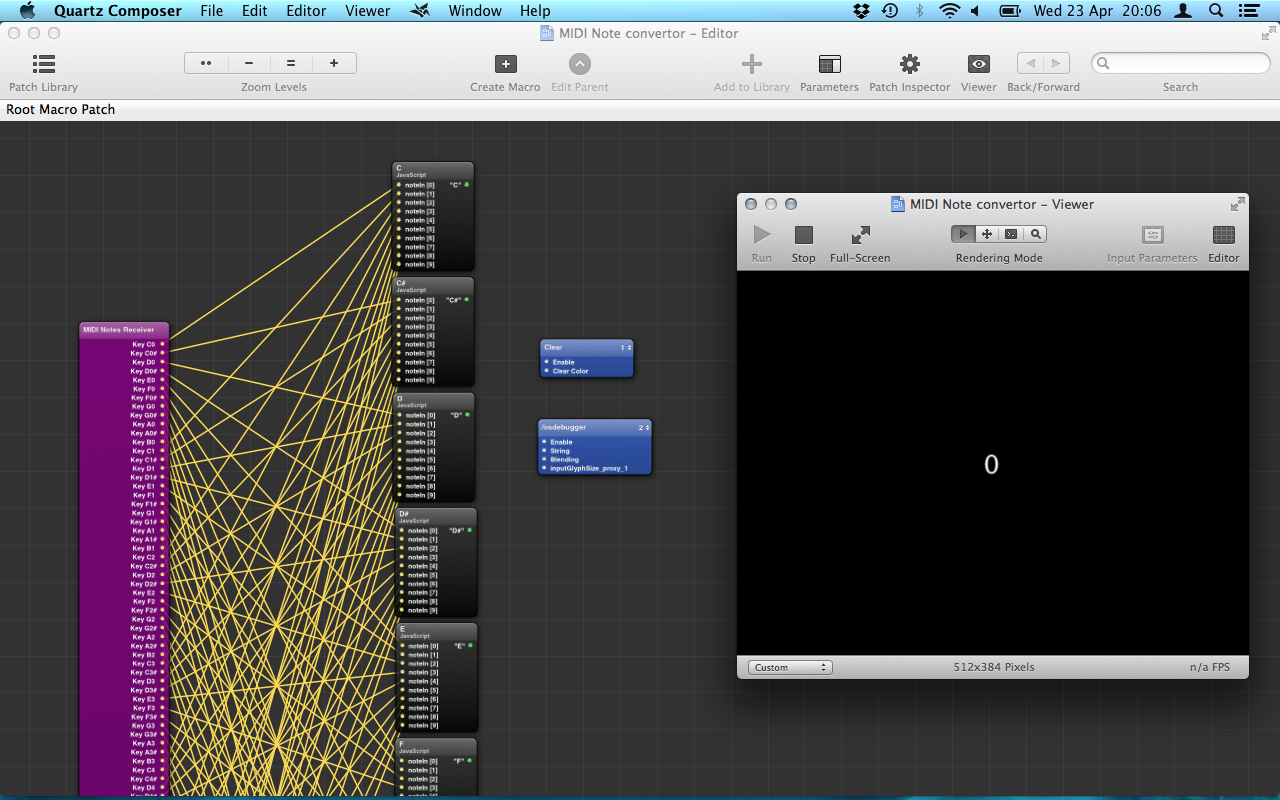Select the move rendering mode button
This screenshot has width=1280, height=800.
987,234
